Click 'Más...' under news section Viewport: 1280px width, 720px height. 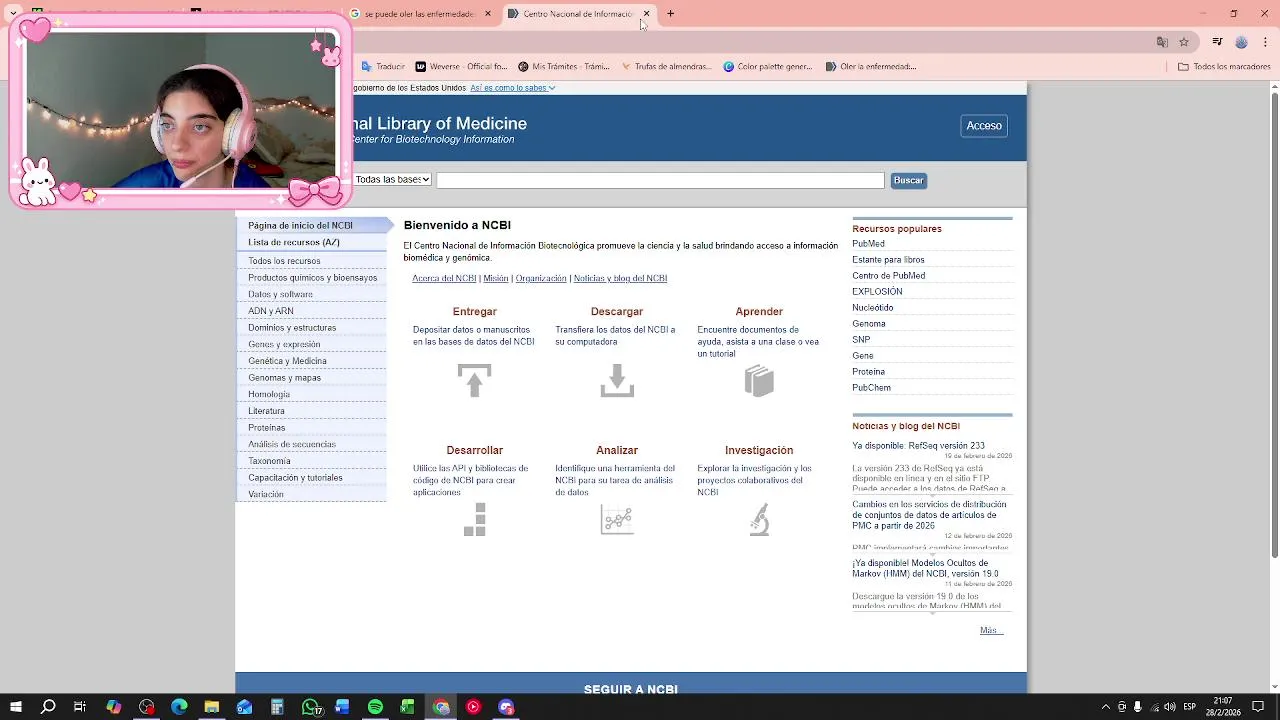tap(991, 630)
